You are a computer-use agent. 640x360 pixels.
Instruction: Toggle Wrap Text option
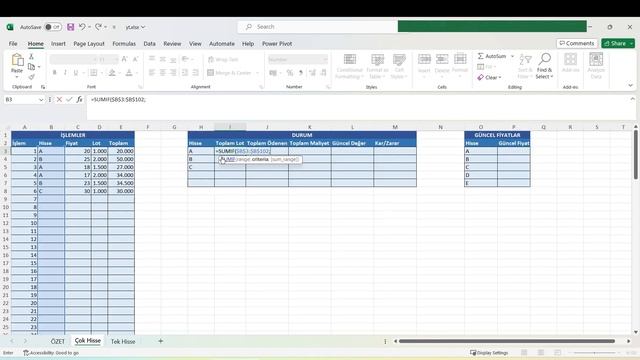223,60
